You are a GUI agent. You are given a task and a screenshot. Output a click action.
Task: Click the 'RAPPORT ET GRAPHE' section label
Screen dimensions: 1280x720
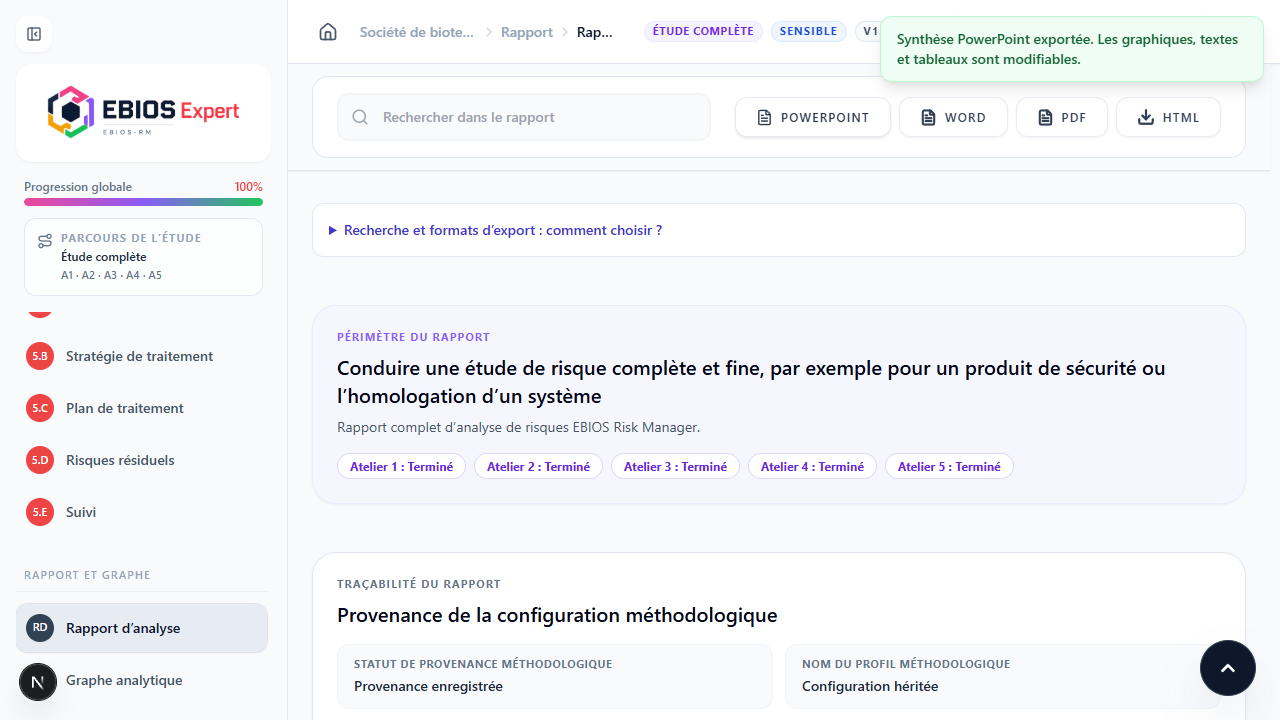[x=87, y=575]
